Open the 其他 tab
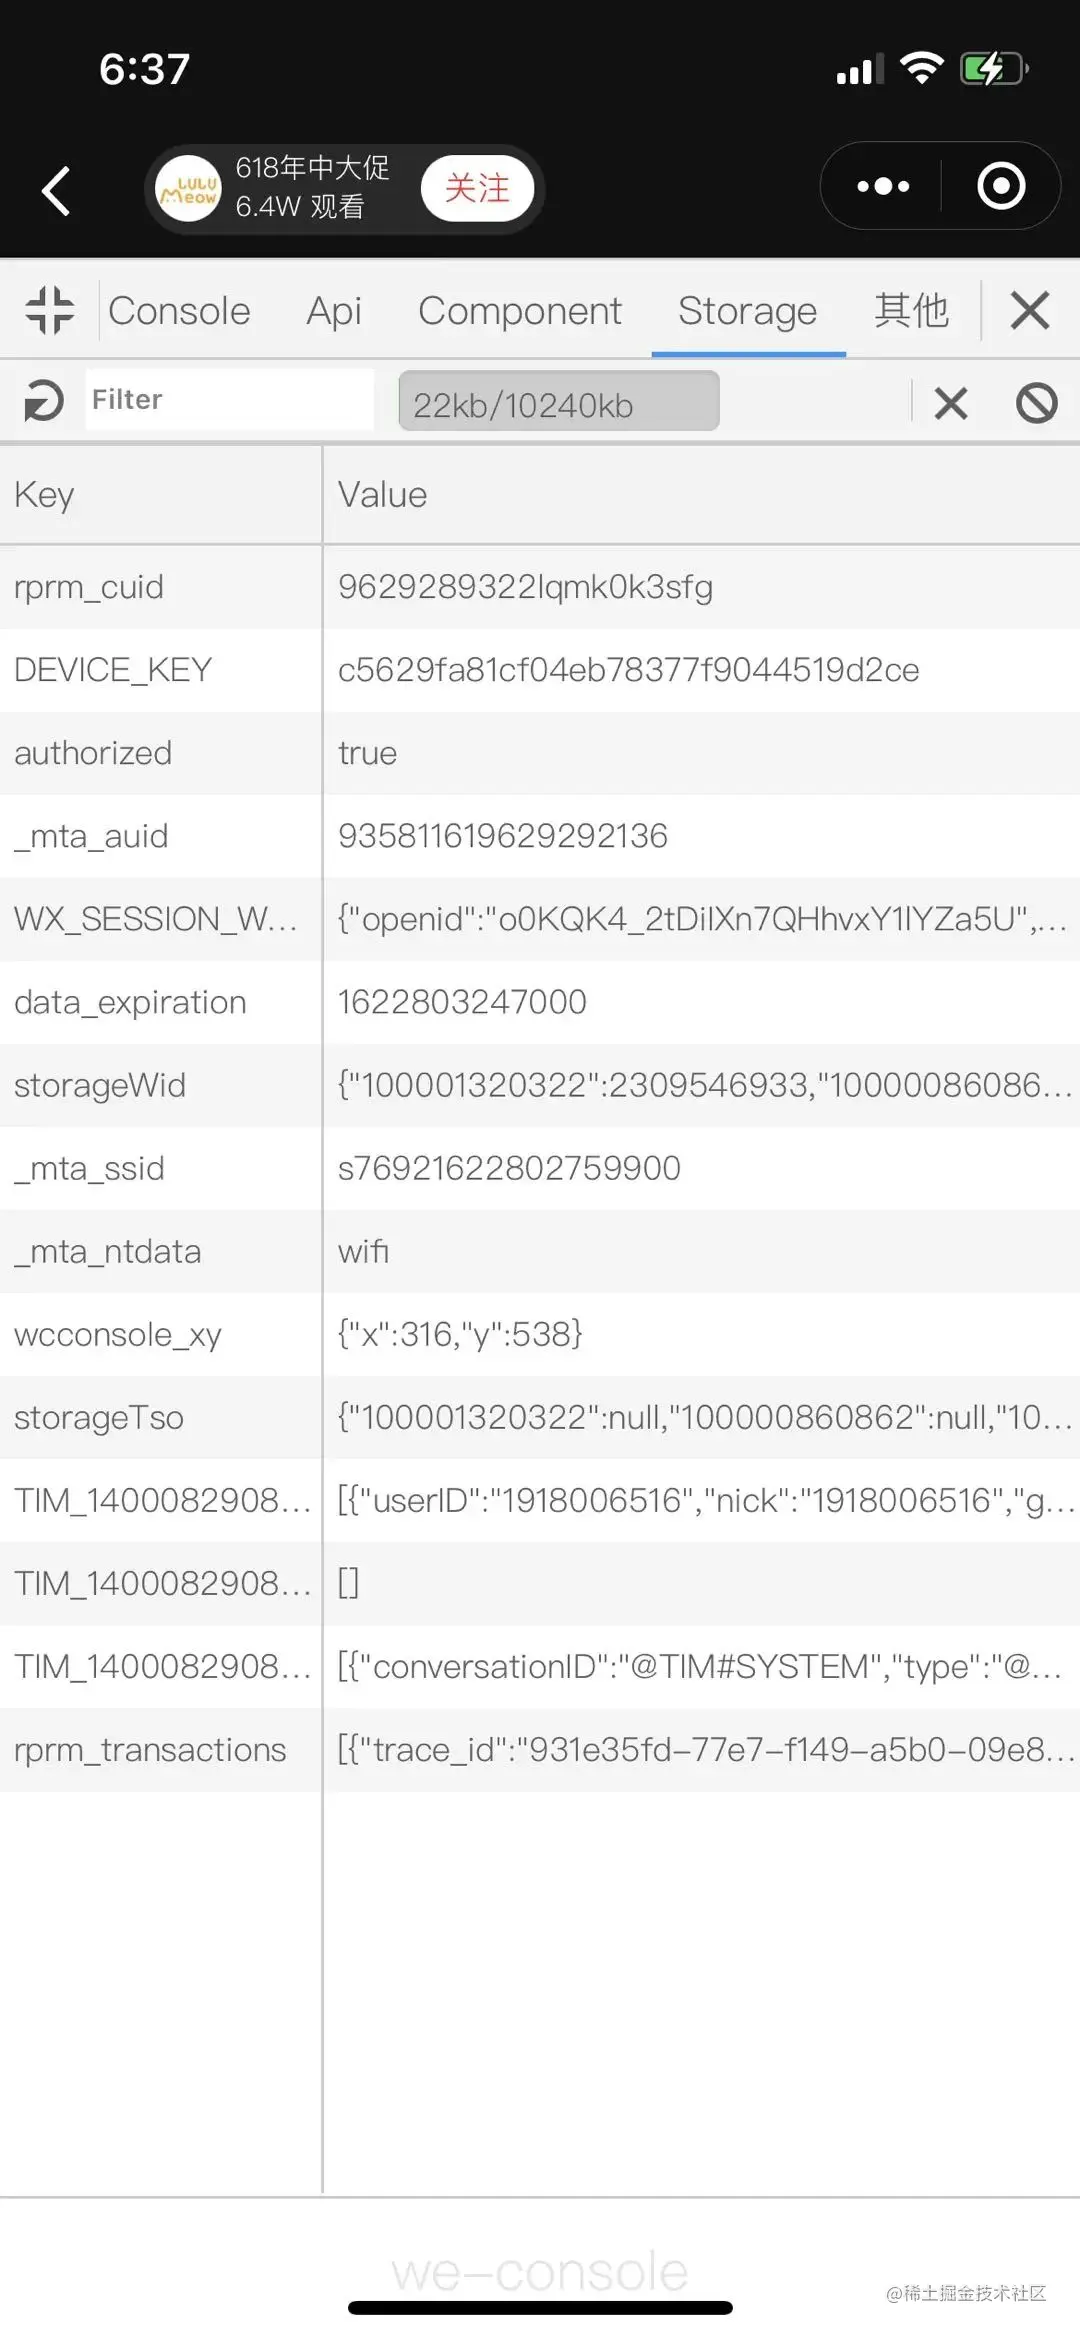This screenshot has width=1080, height=2337. click(911, 311)
